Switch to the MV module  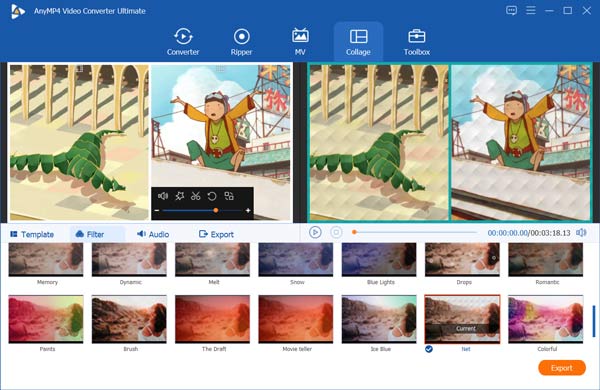[300, 42]
